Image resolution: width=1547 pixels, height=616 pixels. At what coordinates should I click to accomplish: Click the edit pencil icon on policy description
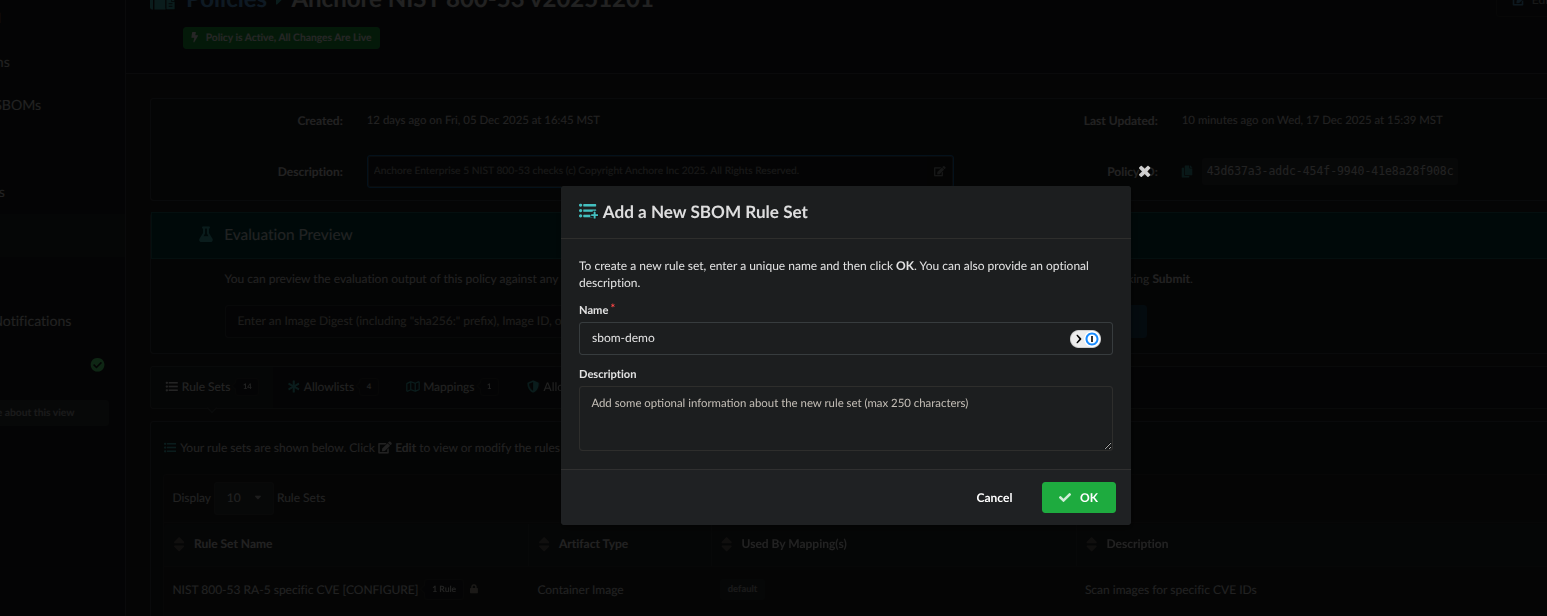pos(939,172)
